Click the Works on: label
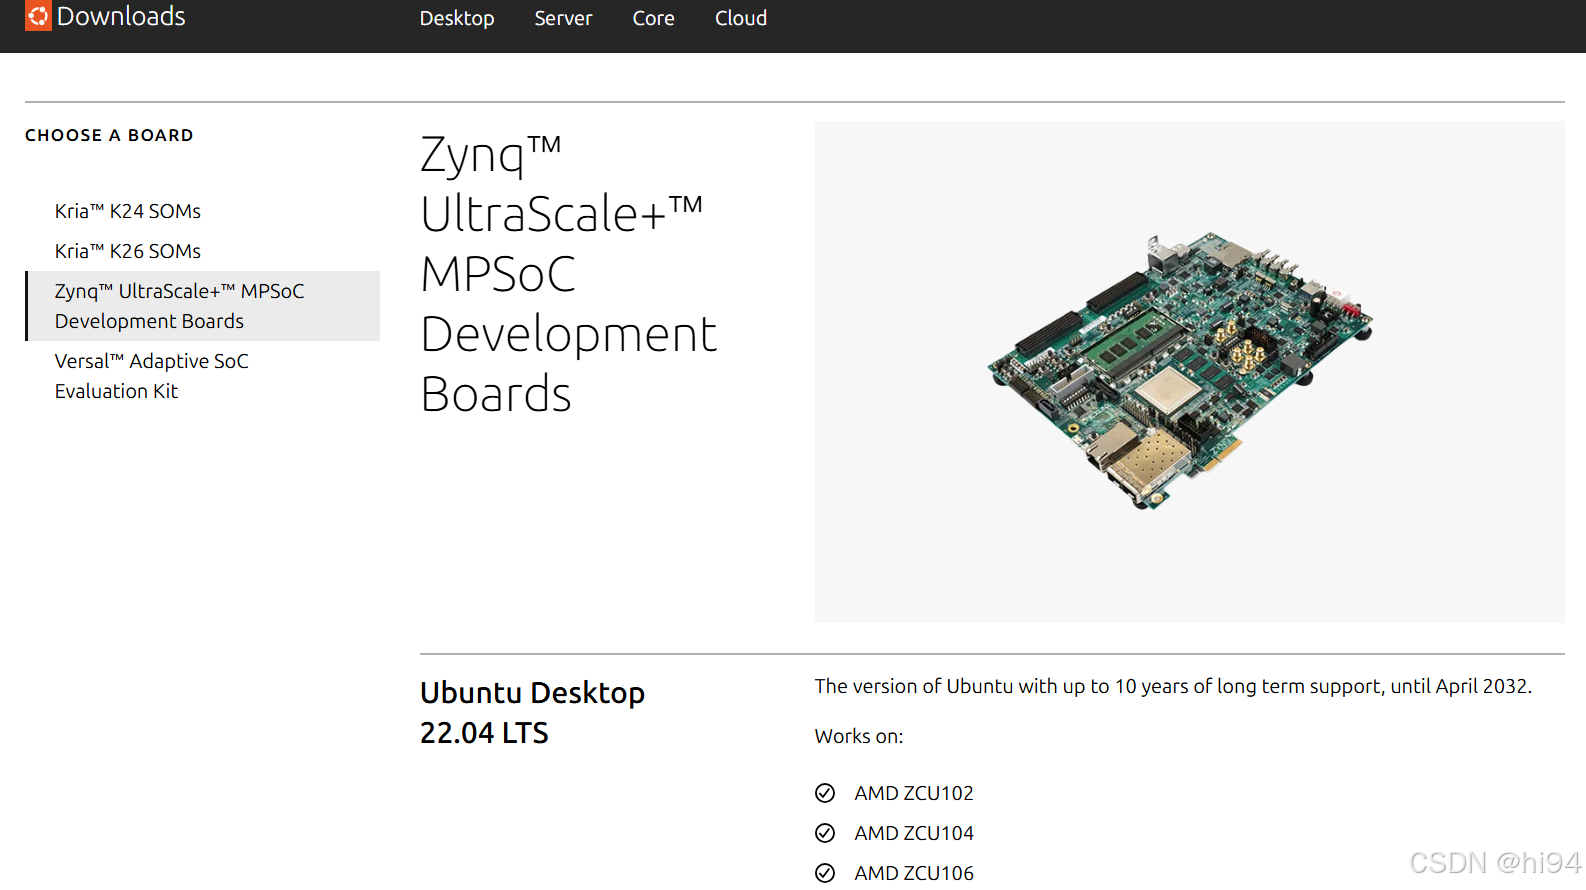This screenshot has height=890, width=1586. tap(859, 736)
